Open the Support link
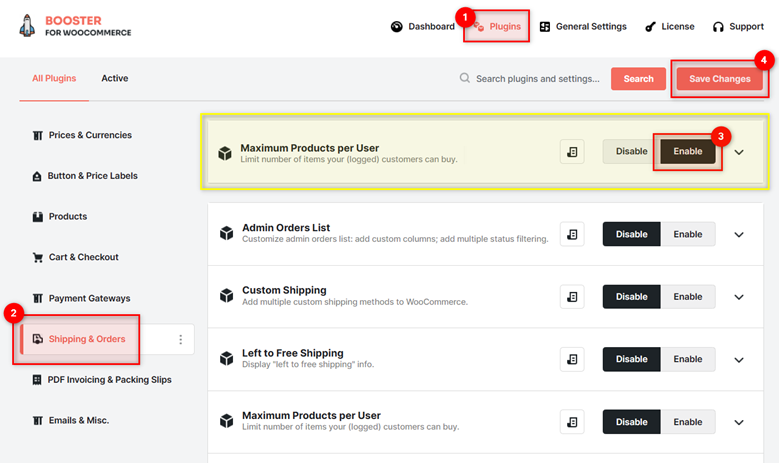This screenshot has width=779, height=463. coord(738,26)
